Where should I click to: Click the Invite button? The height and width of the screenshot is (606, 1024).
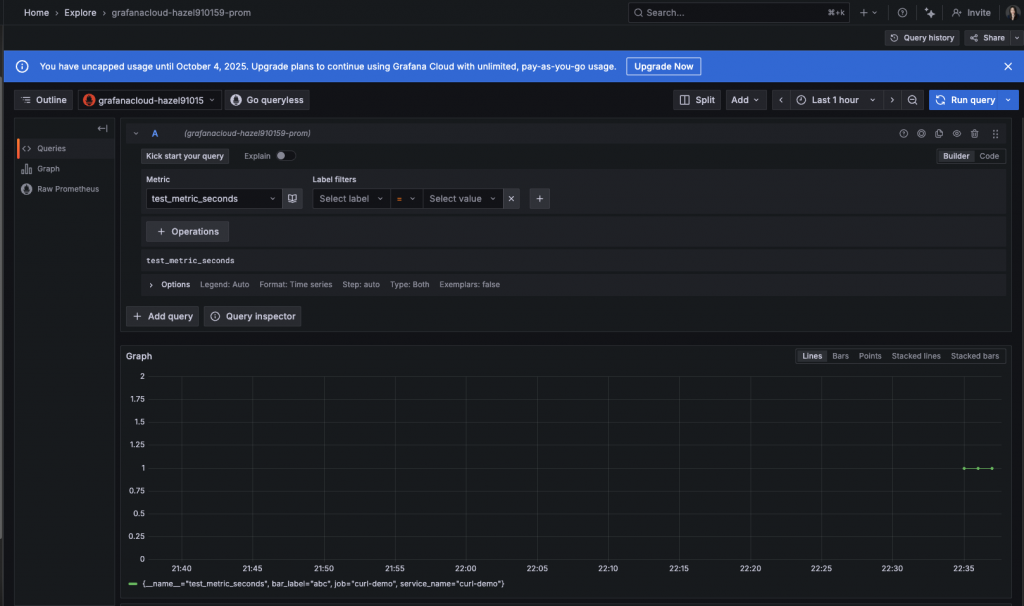(x=971, y=12)
